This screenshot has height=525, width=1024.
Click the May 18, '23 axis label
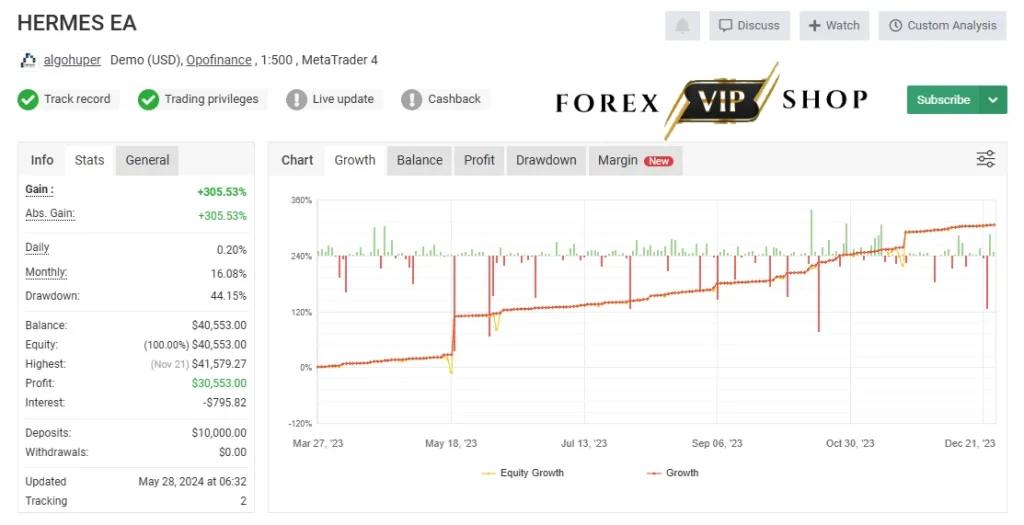[x=451, y=443]
